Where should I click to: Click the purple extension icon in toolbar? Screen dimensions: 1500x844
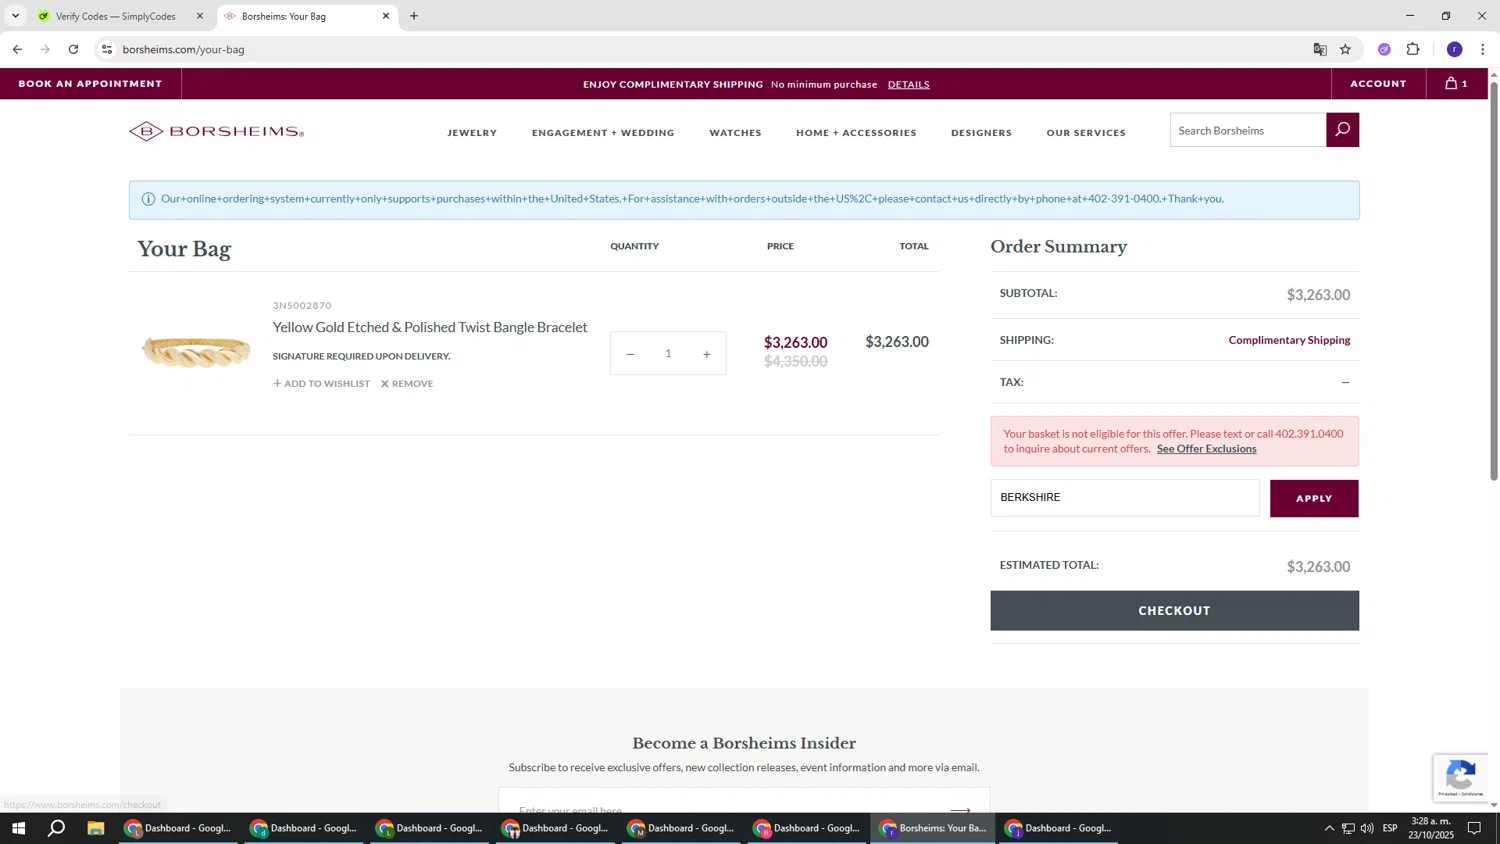click(x=1384, y=49)
